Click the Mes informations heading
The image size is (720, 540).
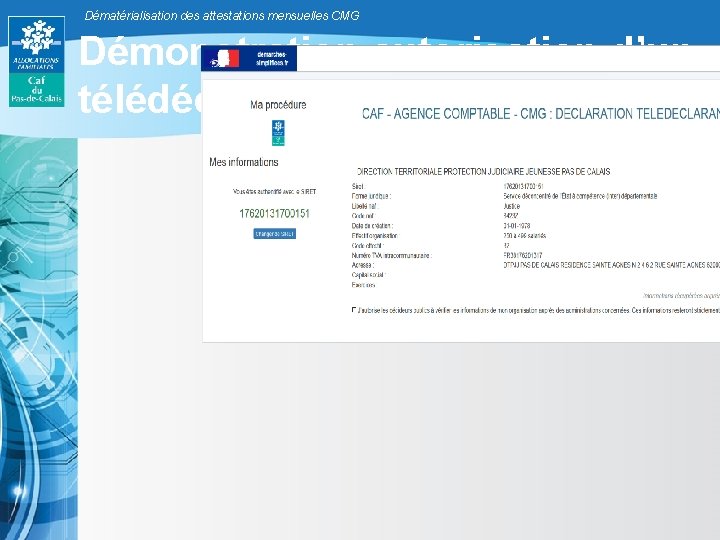244,162
